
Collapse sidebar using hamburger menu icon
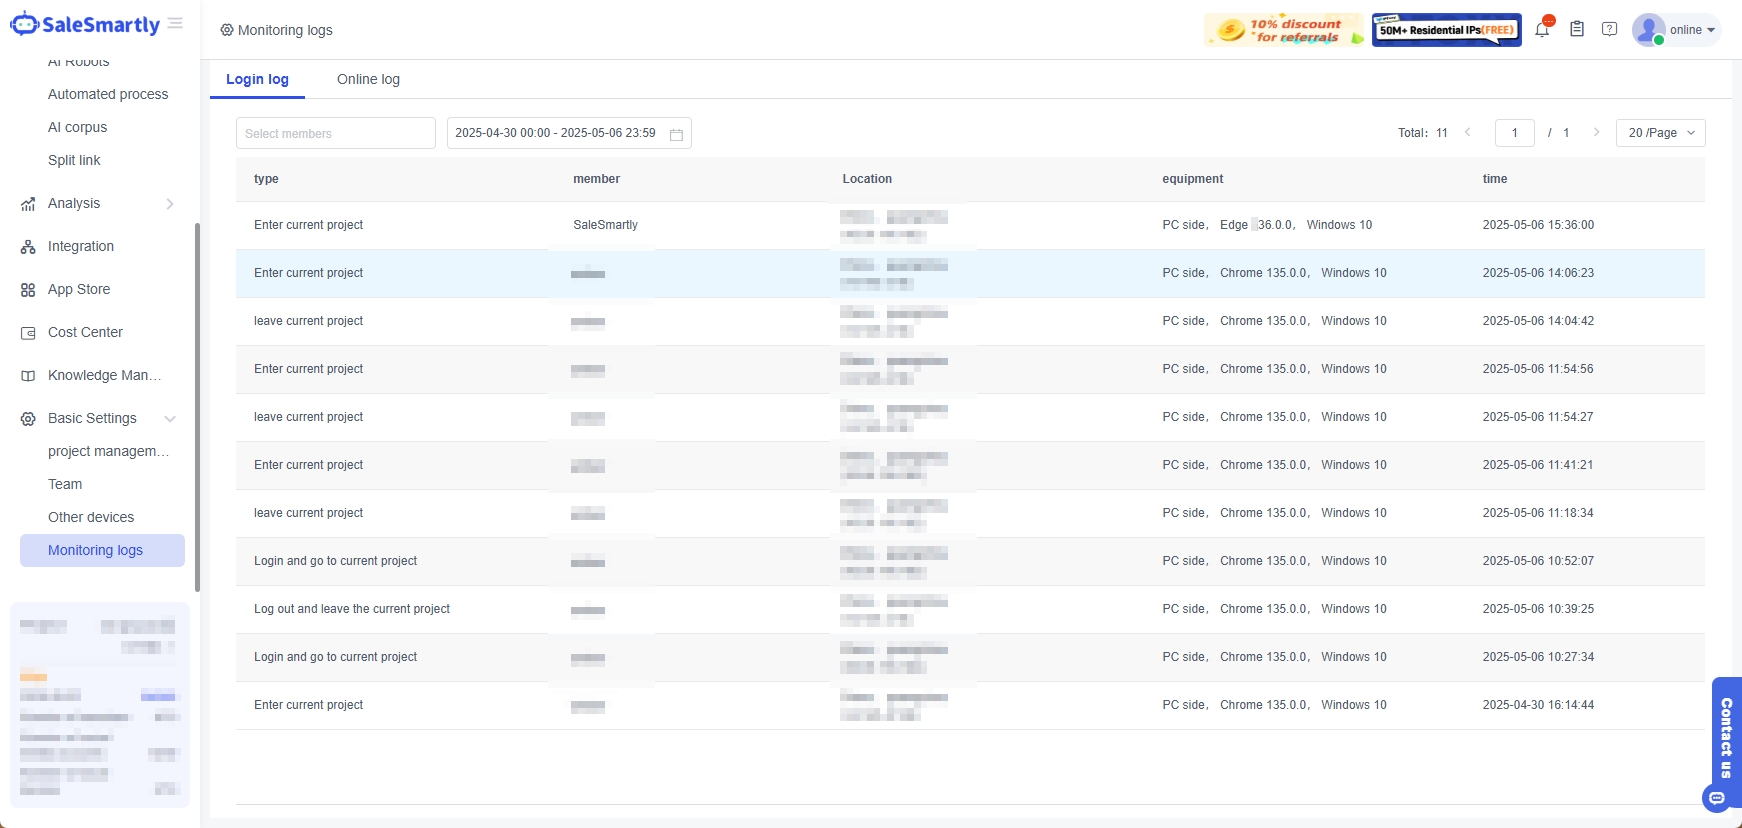coord(175,24)
